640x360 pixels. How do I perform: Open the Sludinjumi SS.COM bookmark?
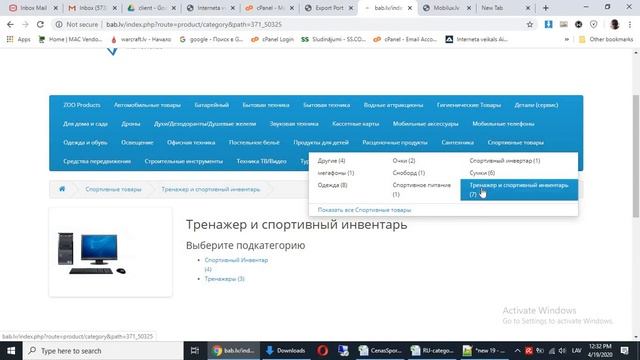point(333,39)
